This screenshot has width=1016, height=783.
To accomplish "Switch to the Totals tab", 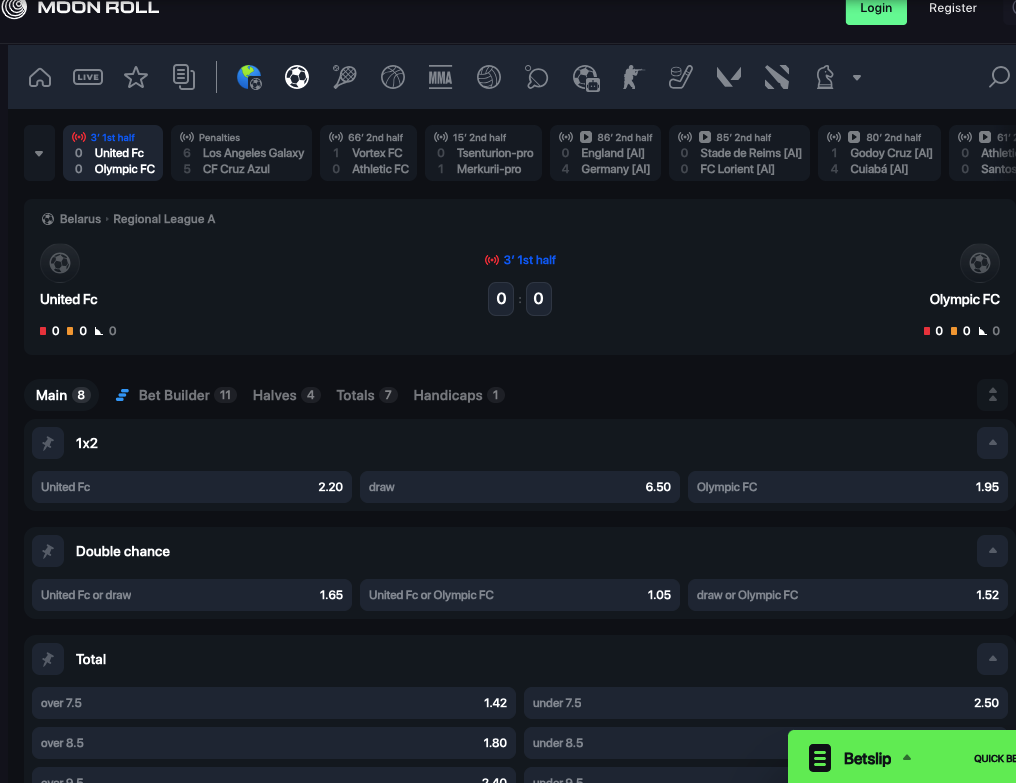I will 366,395.
